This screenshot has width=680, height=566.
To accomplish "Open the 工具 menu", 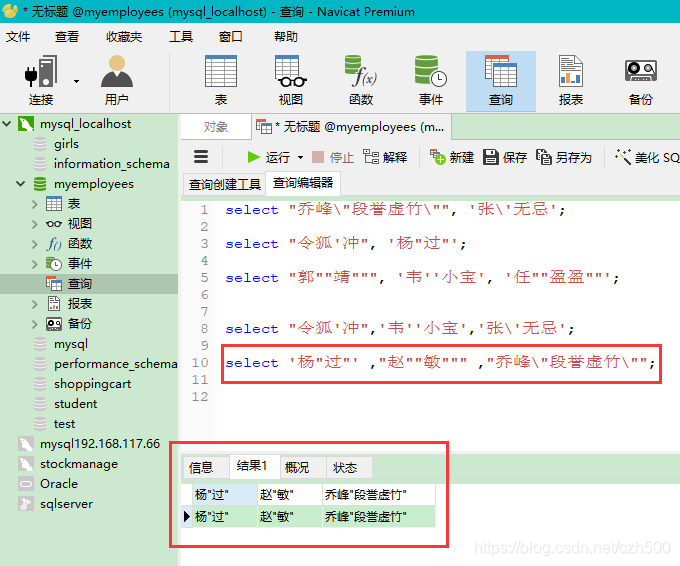I will (181, 36).
